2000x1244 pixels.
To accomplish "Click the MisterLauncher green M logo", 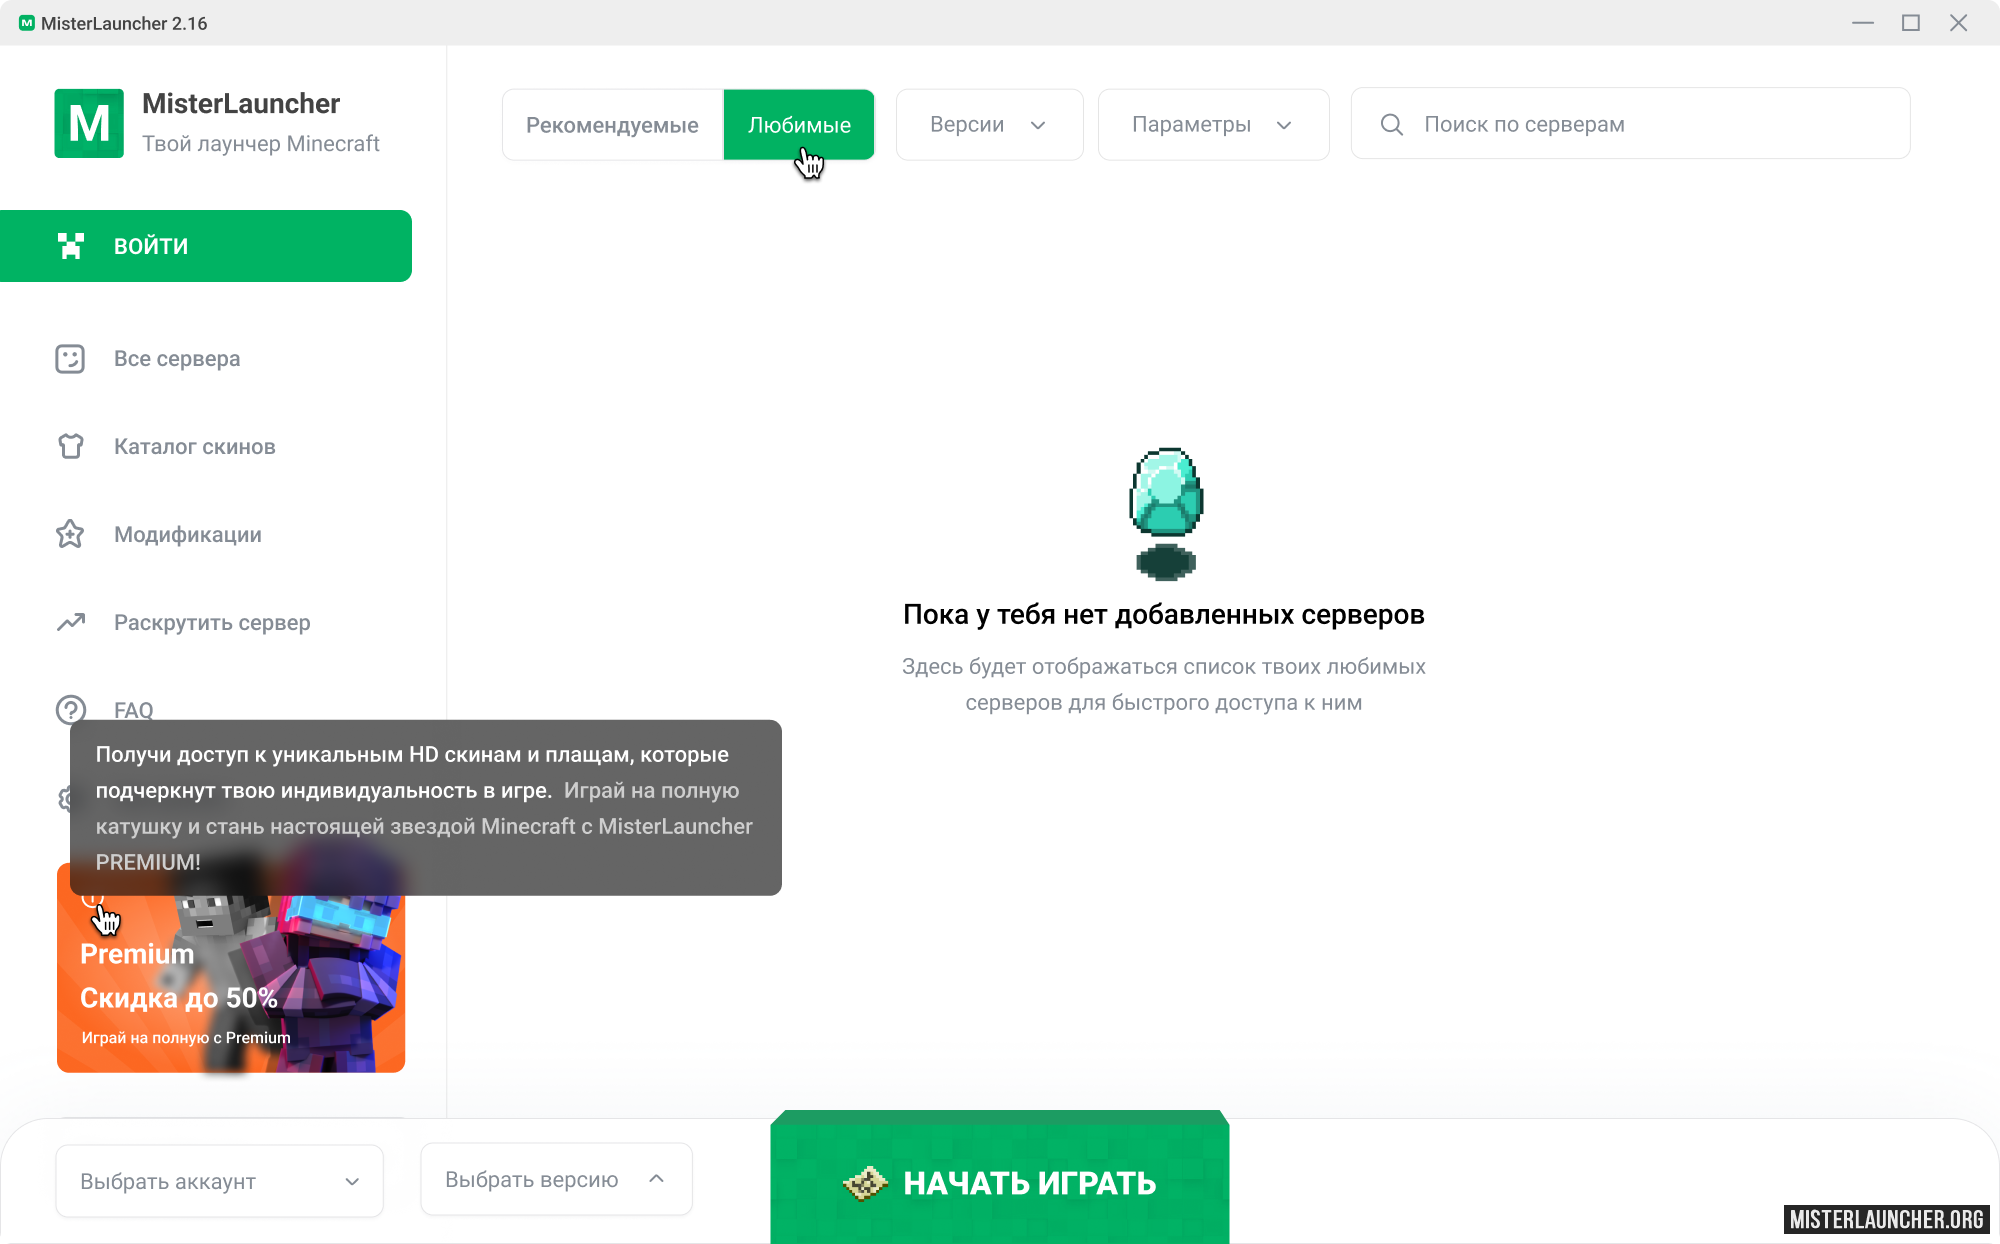I will (x=89, y=123).
